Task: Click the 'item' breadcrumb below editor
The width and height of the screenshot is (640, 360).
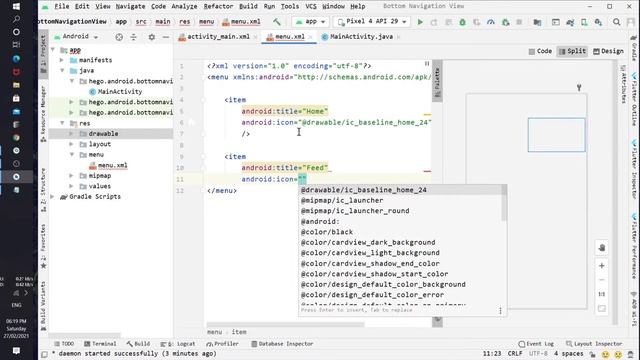Action: tap(239, 332)
